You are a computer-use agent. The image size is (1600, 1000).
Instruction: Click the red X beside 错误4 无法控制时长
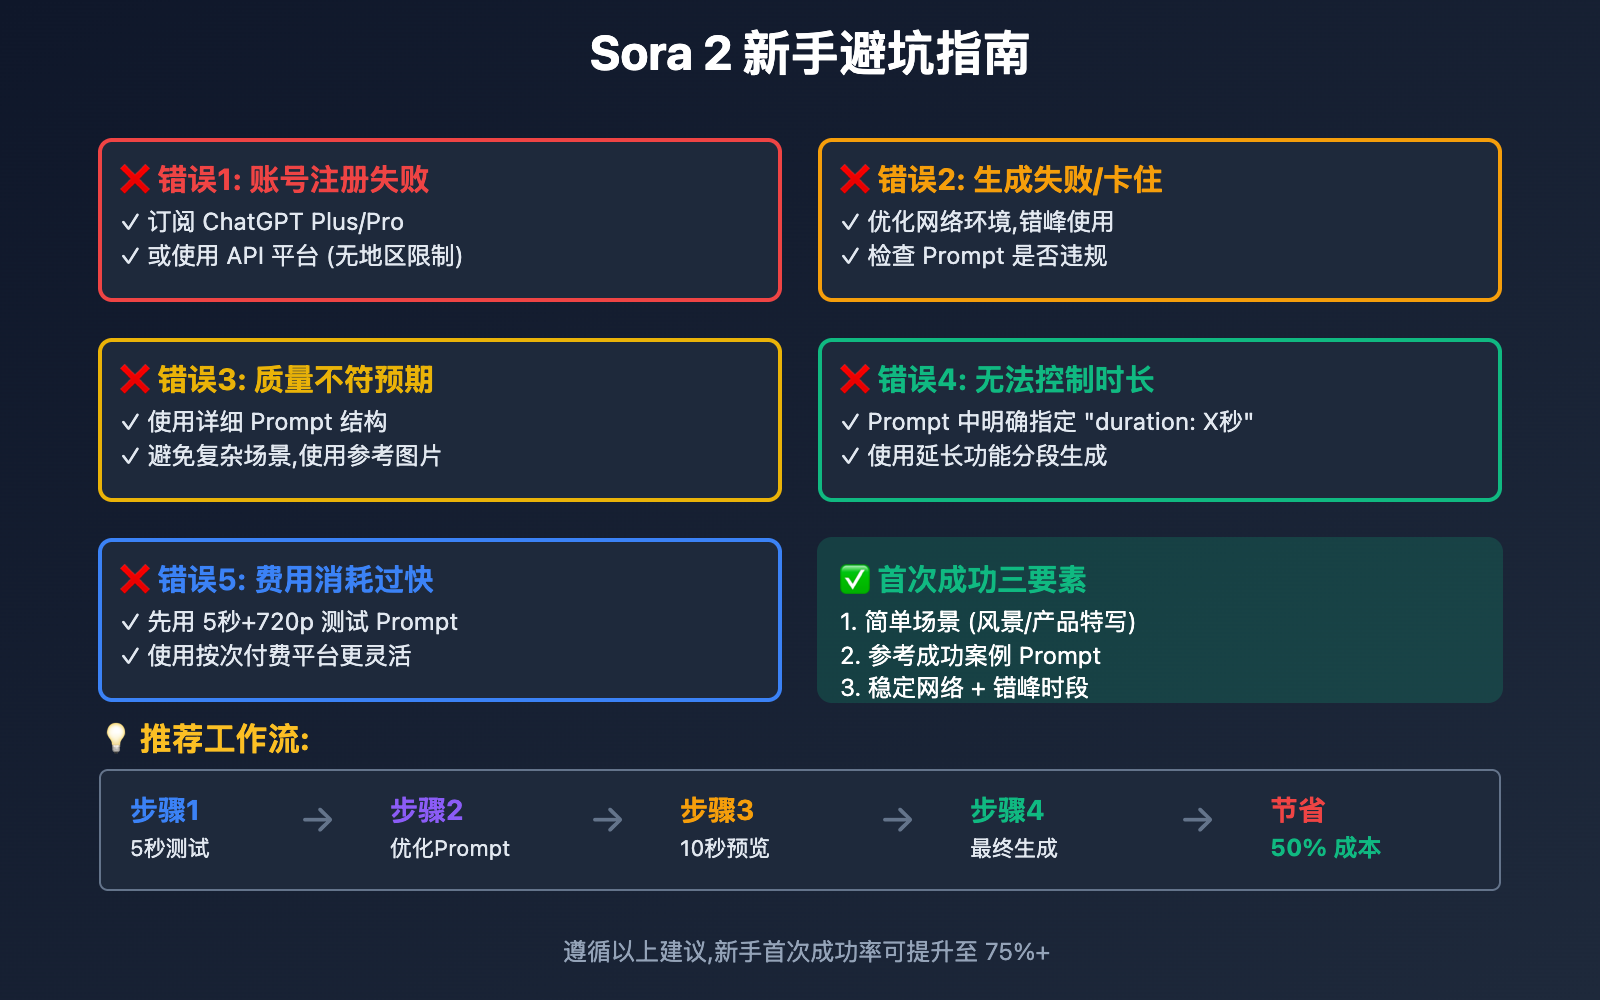pyautogui.click(x=855, y=379)
